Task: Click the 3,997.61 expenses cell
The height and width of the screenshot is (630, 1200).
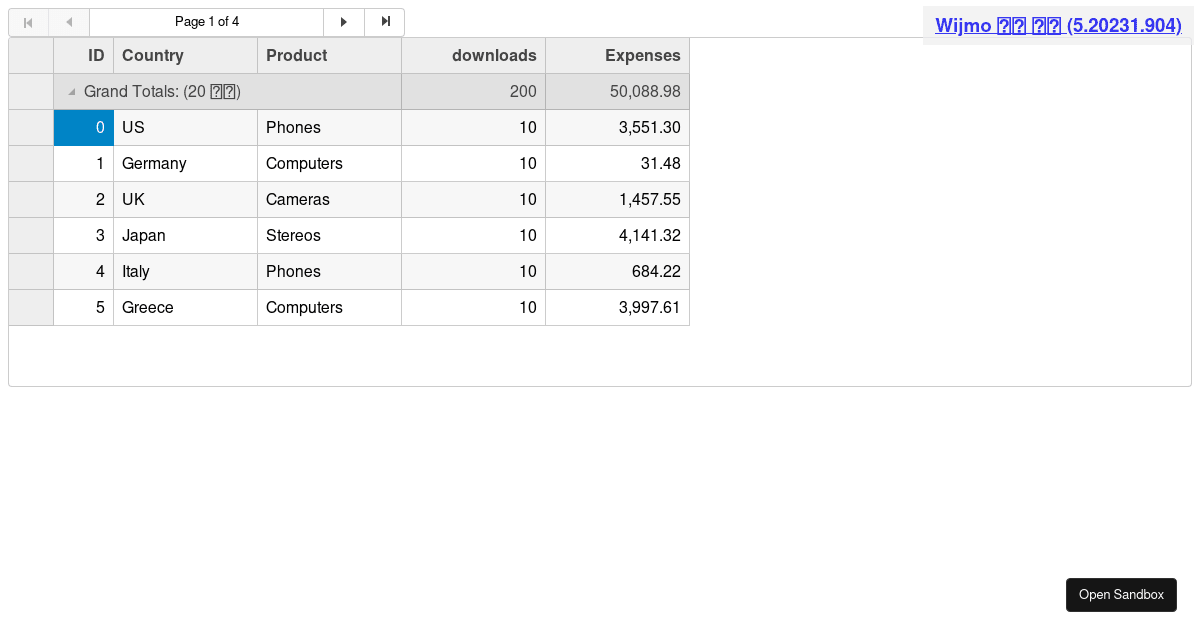Action: pos(617,308)
